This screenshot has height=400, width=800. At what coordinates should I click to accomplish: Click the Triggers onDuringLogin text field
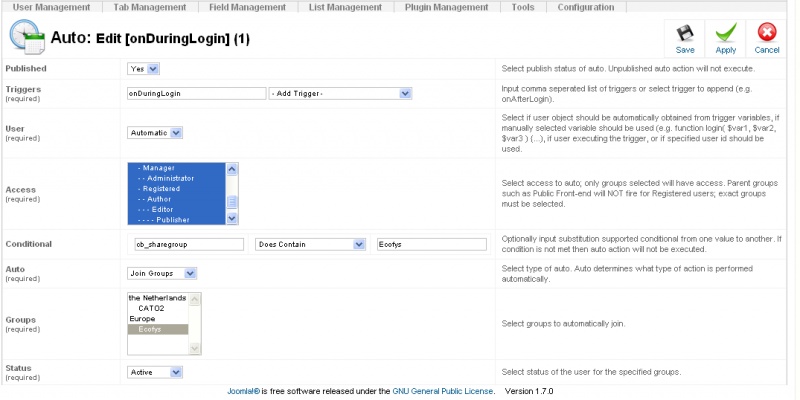click(x=197, y=93)
